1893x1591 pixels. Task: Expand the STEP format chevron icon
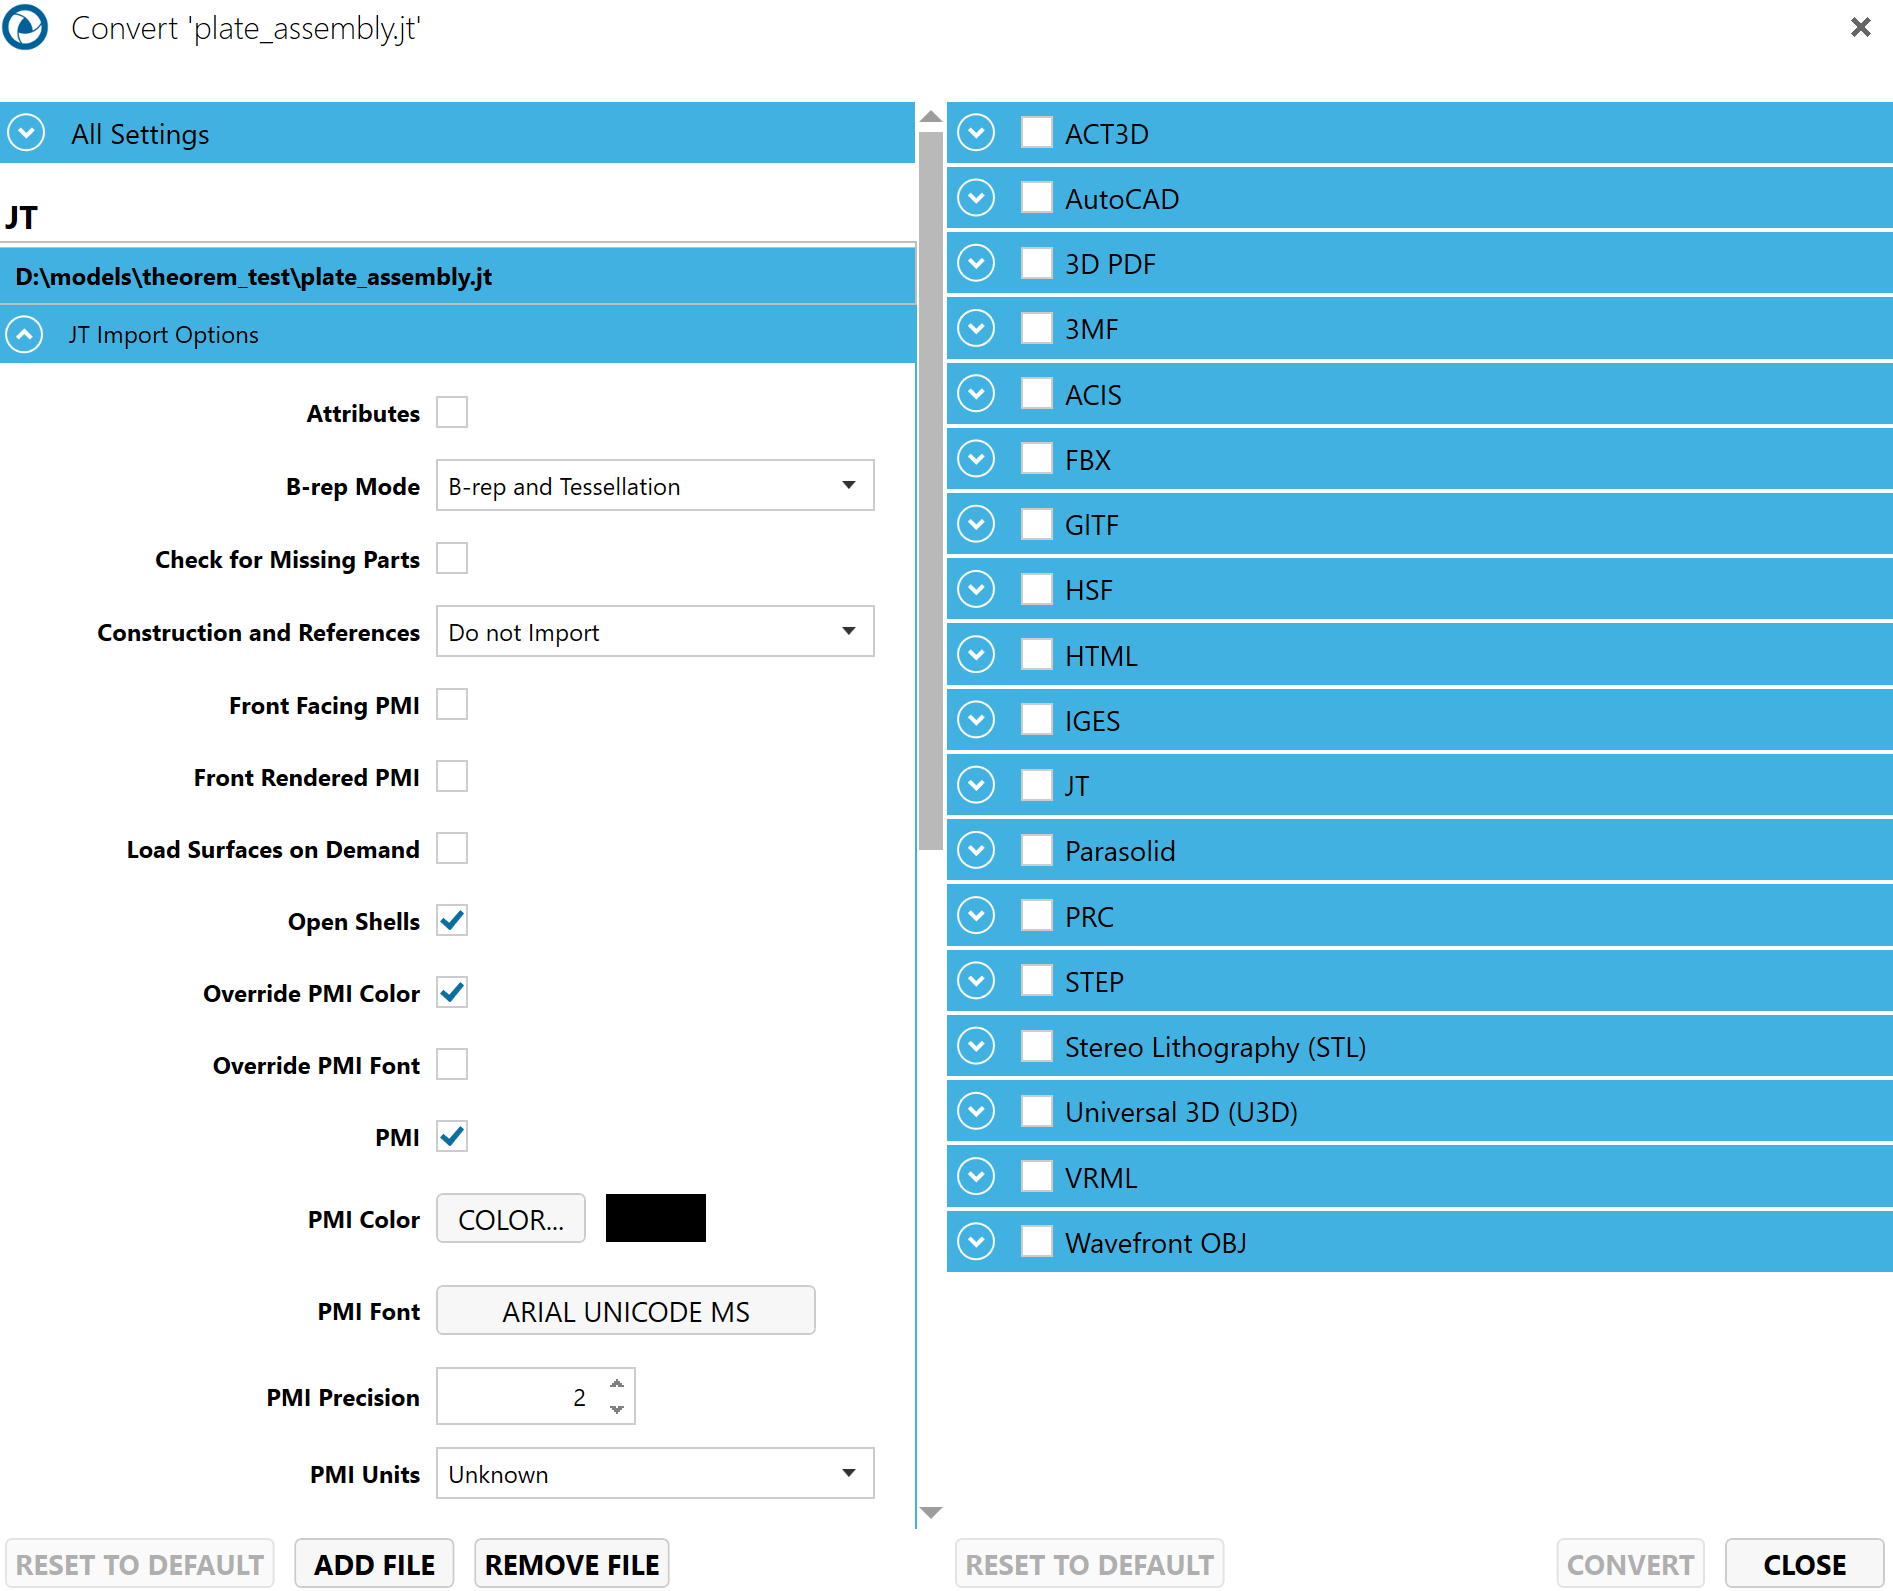[x=976, y=981]
